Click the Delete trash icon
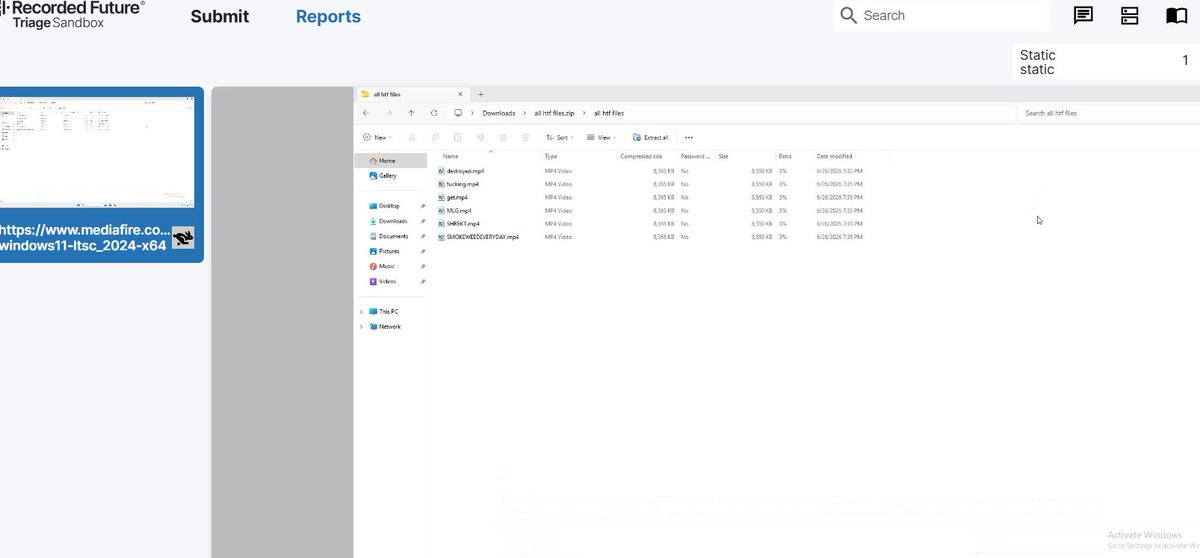The width and height of the screenshot is (1200, 558). (525, 137)
